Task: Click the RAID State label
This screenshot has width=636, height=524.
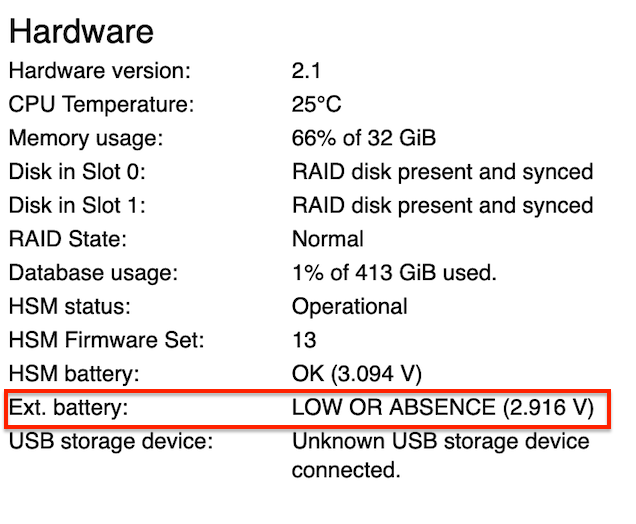Action: click(x=65, y=239)
